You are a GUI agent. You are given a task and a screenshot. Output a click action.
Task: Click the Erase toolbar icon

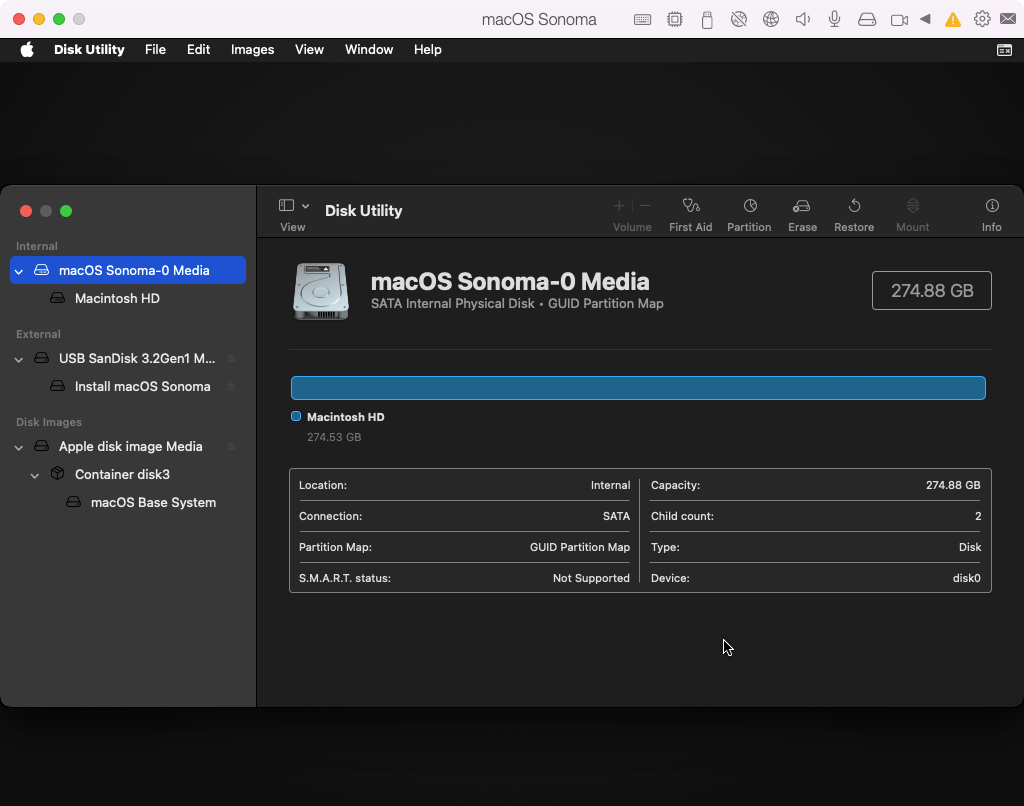click(x=801, y=207)
